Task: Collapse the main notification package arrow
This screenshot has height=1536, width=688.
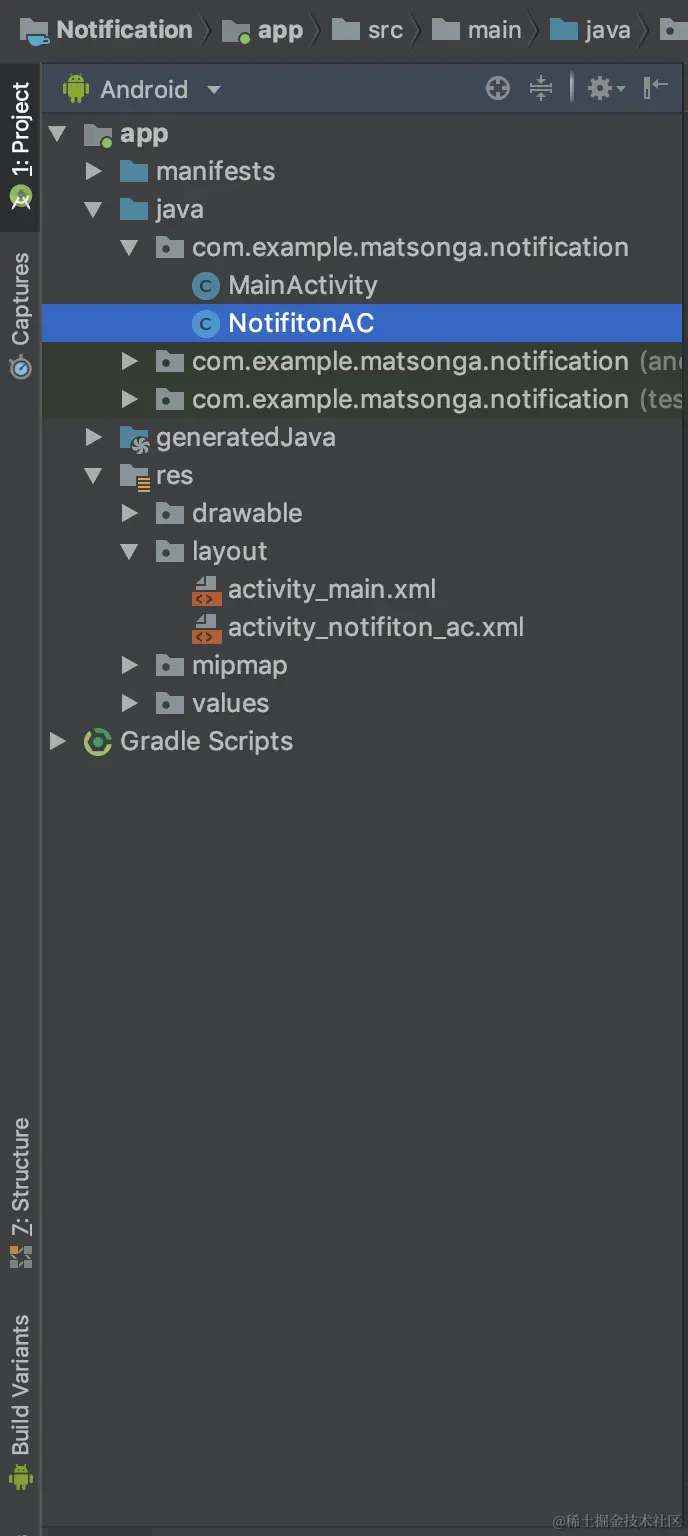Action: click(x=129, y=247)
